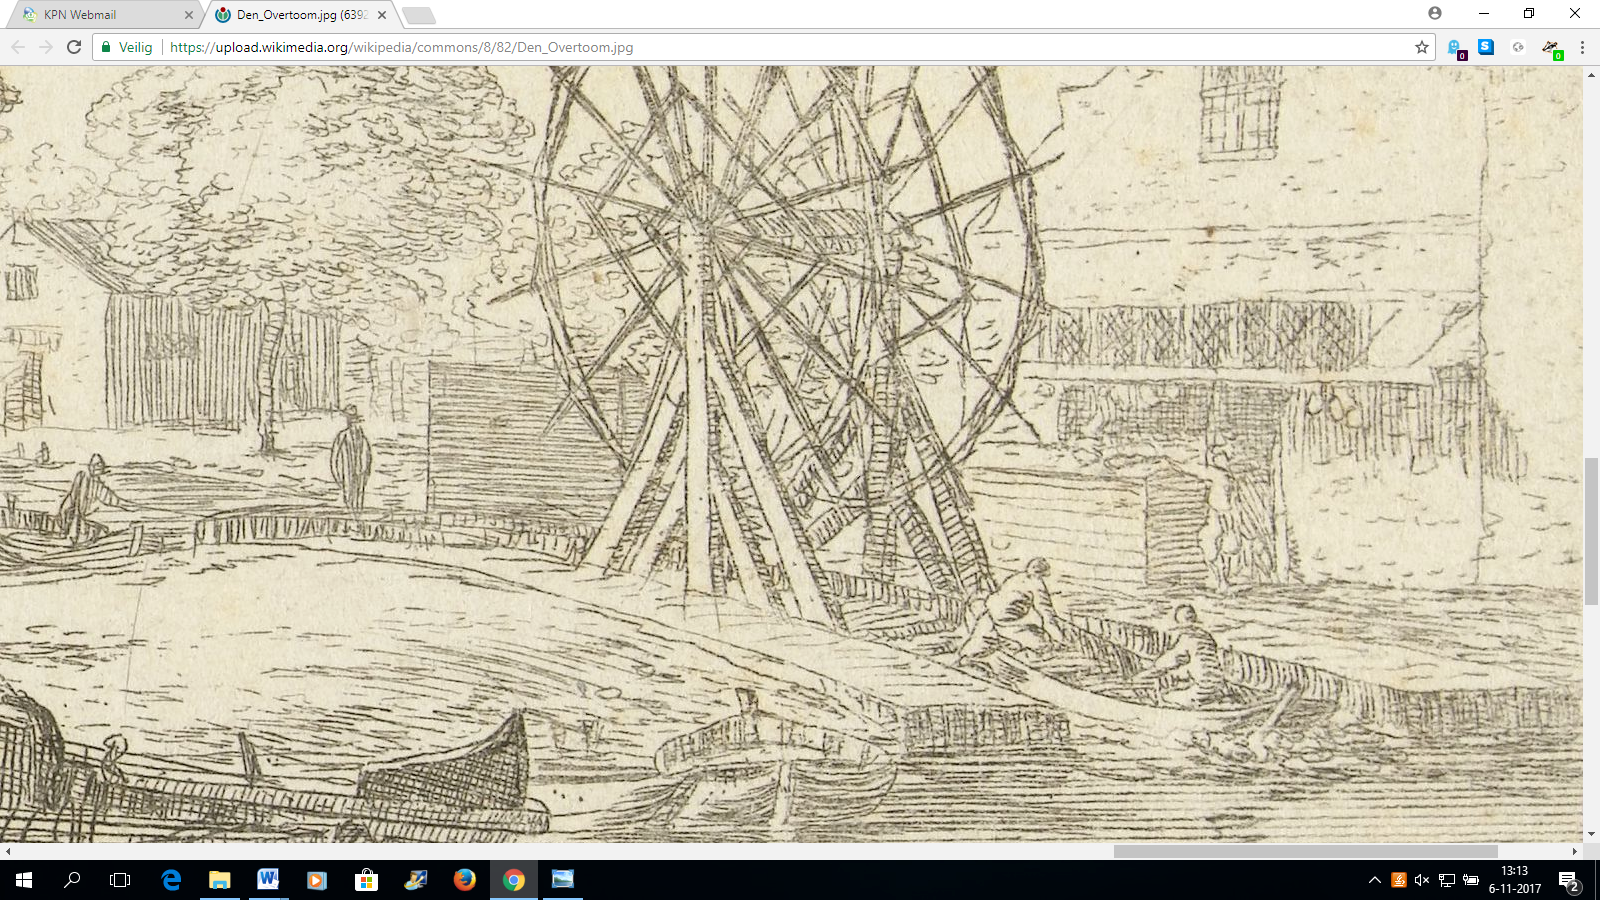Open the media player taskbar icon
The height and width of the screenshot is (900, 1600).
coord(317,880)
